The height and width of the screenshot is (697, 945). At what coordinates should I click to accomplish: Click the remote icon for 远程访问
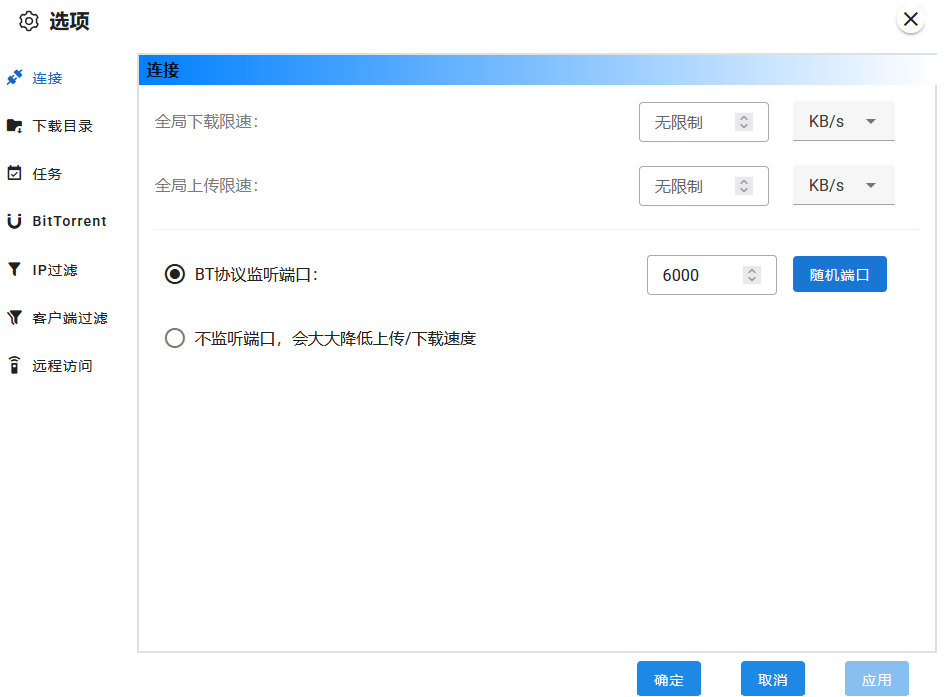(14, 366)
